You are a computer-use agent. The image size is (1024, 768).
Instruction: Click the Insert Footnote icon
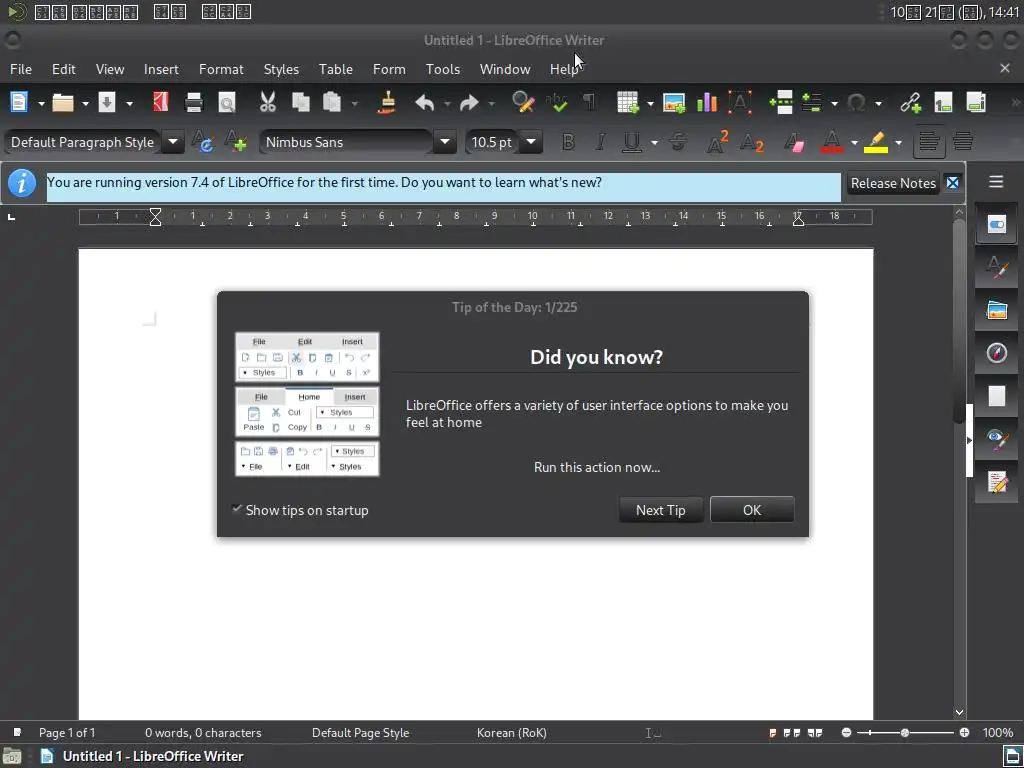coord(943,103)
